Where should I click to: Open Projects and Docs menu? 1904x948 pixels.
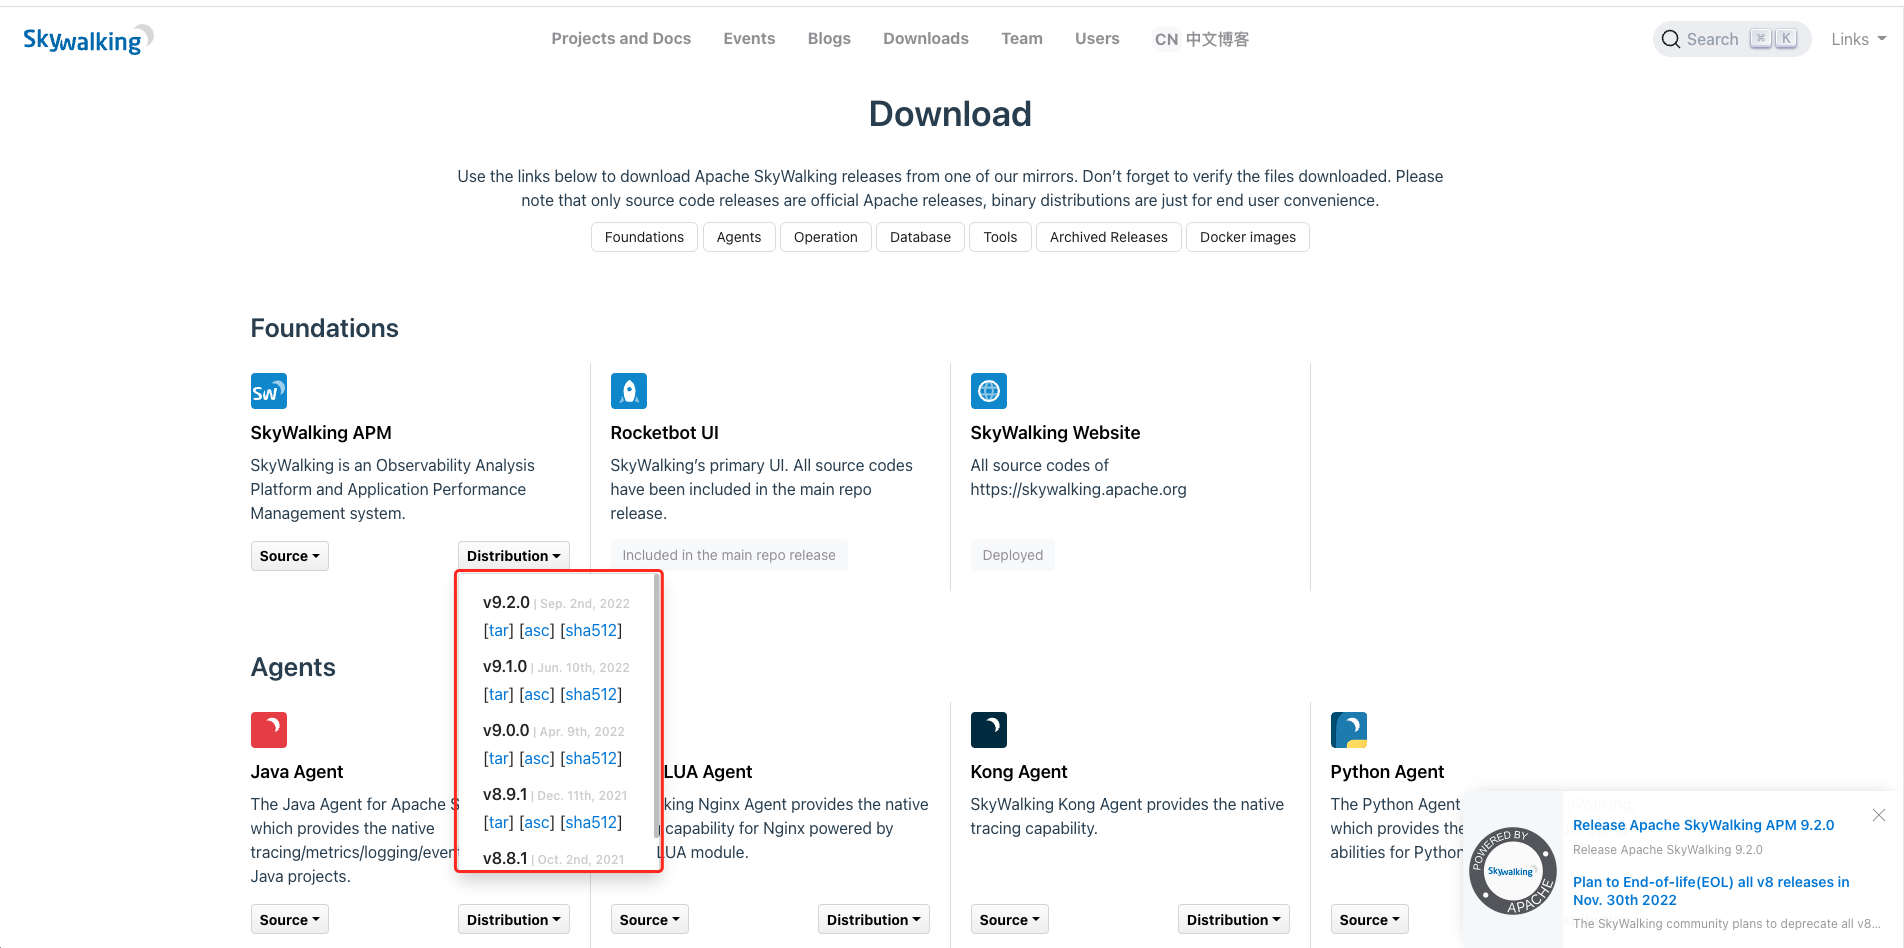tap(621, 38)
